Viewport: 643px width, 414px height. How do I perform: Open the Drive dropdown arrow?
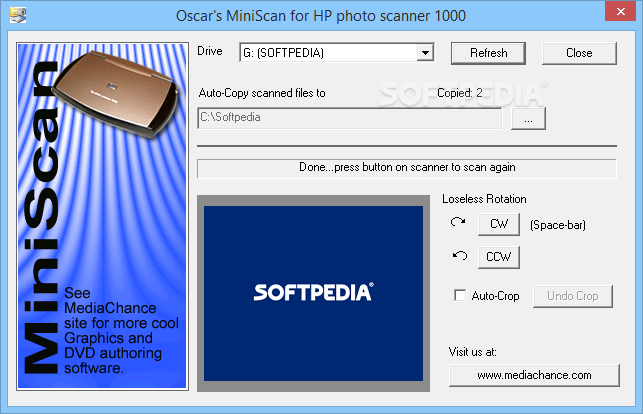pos(425,53)
